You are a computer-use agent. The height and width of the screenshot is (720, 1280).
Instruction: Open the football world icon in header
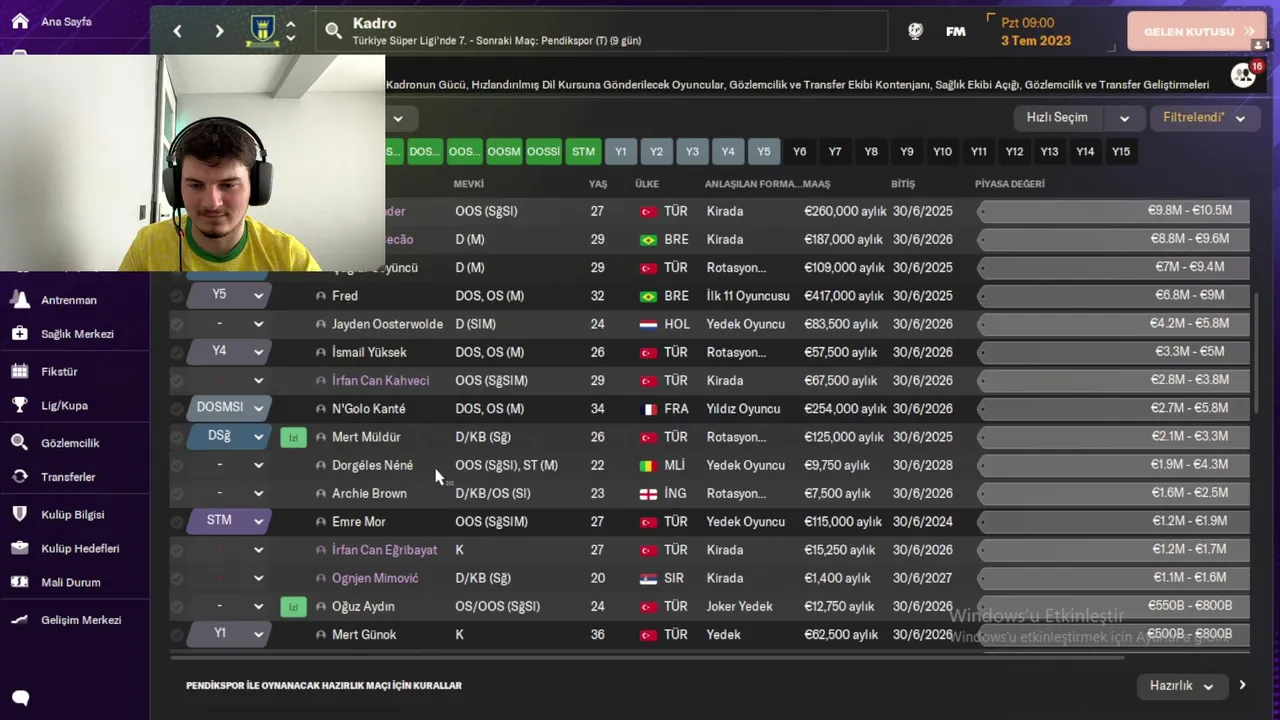(x=915, y=31)
